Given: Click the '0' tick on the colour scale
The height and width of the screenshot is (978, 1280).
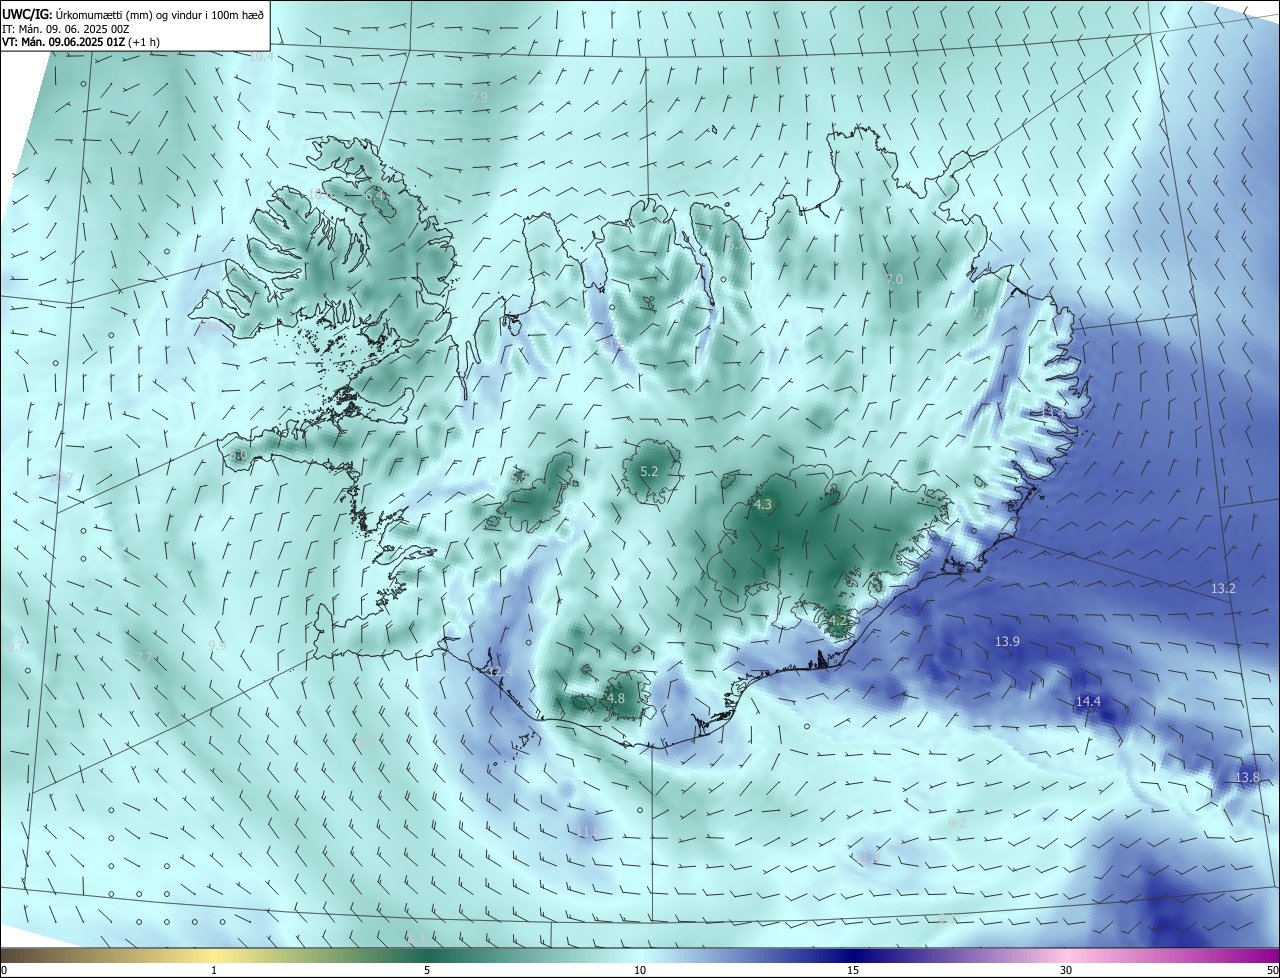Looking at the screenshot, I should (x=4, y=970).
